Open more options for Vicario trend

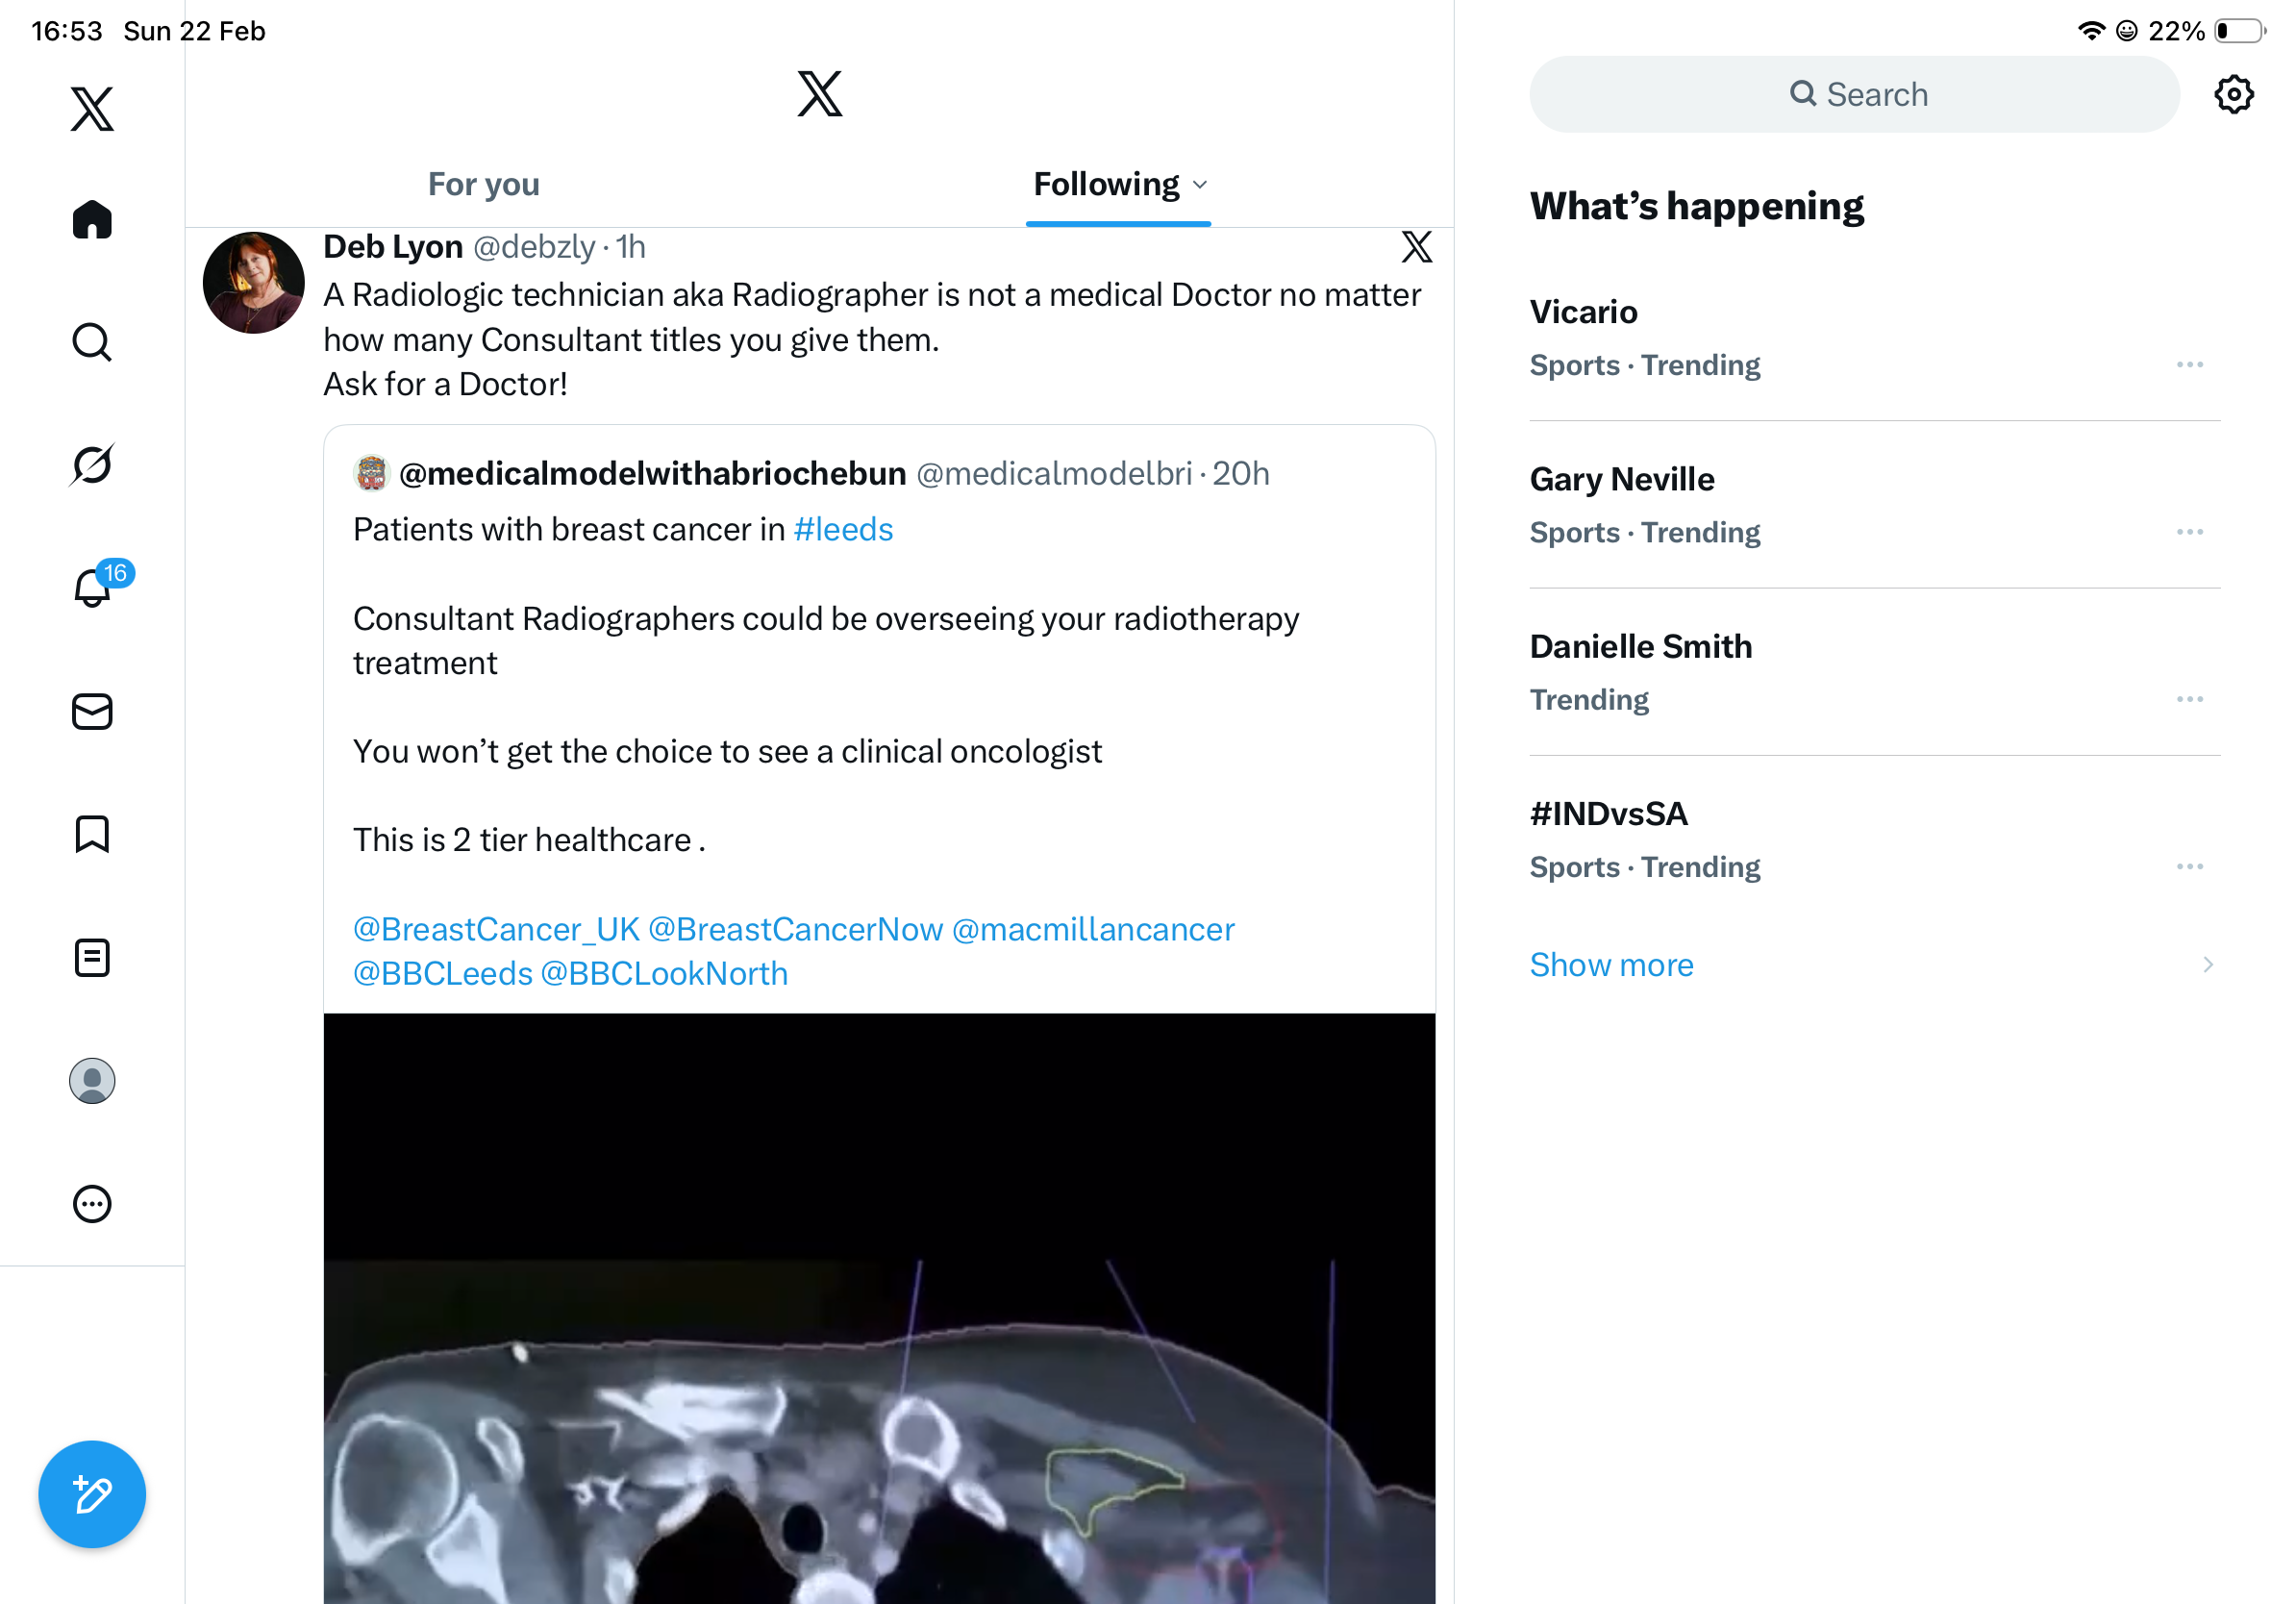pos(2189,365)
